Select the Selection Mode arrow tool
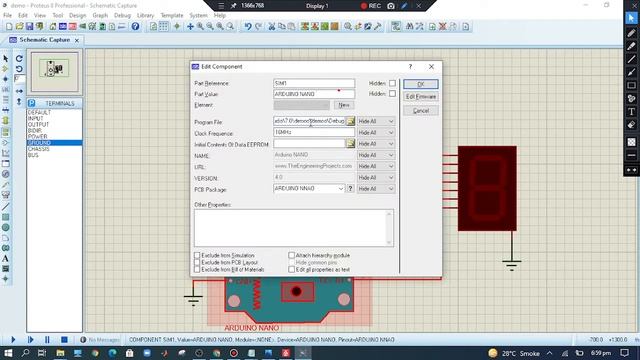Viewport: 640px width, 360px height. 5,59
